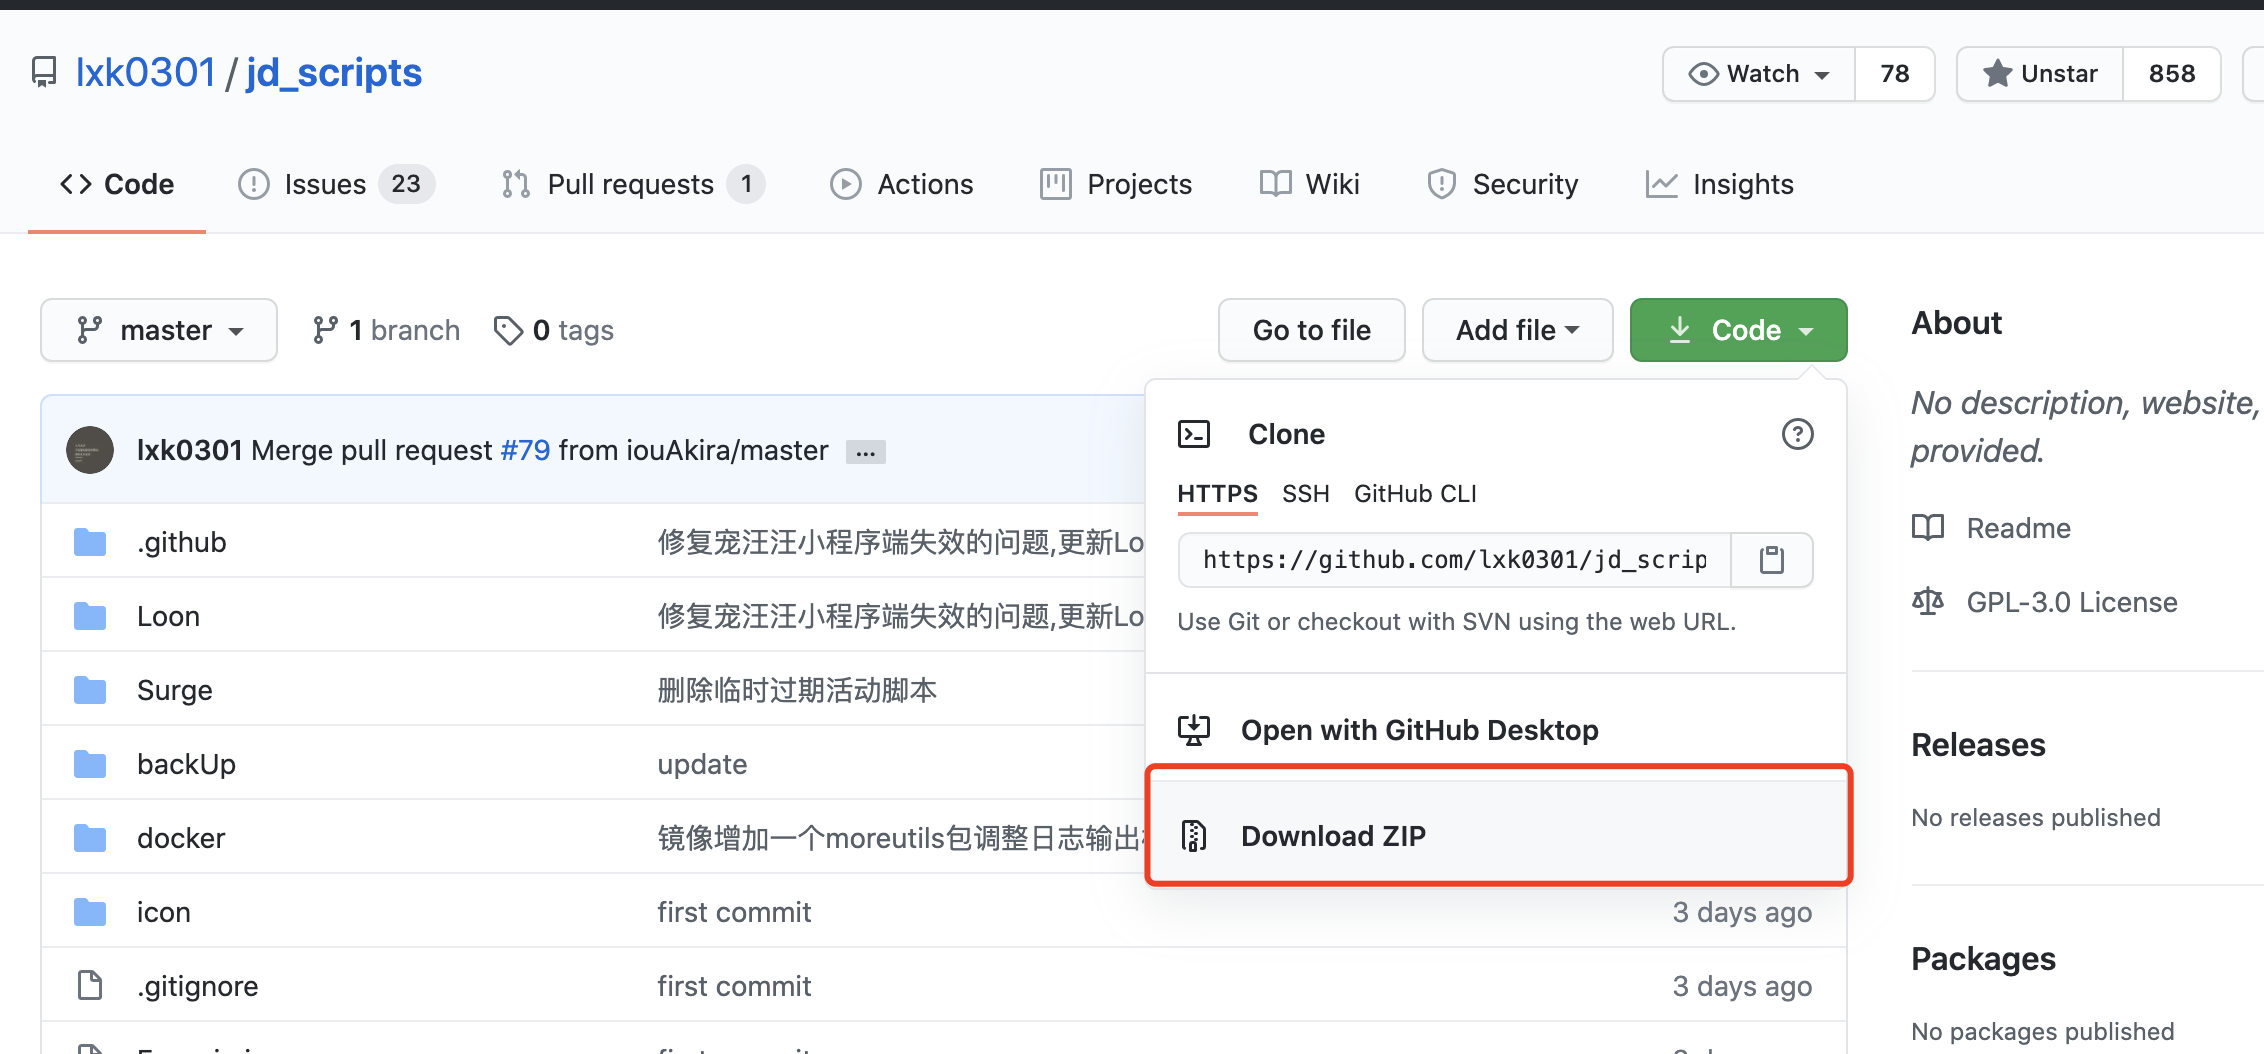Image resolution: width=2264 pixels, height=1054 pixels.
Task: Click the folder icon for docker
Action: [90, 838]
